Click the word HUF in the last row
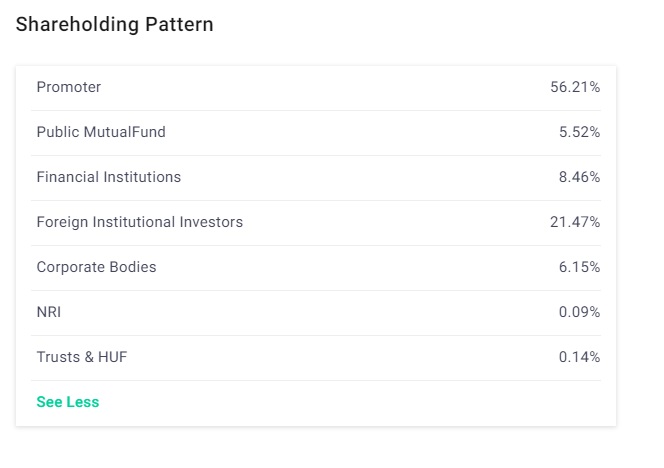The width and height of the screenshot is (664, 468). (113, 357)
